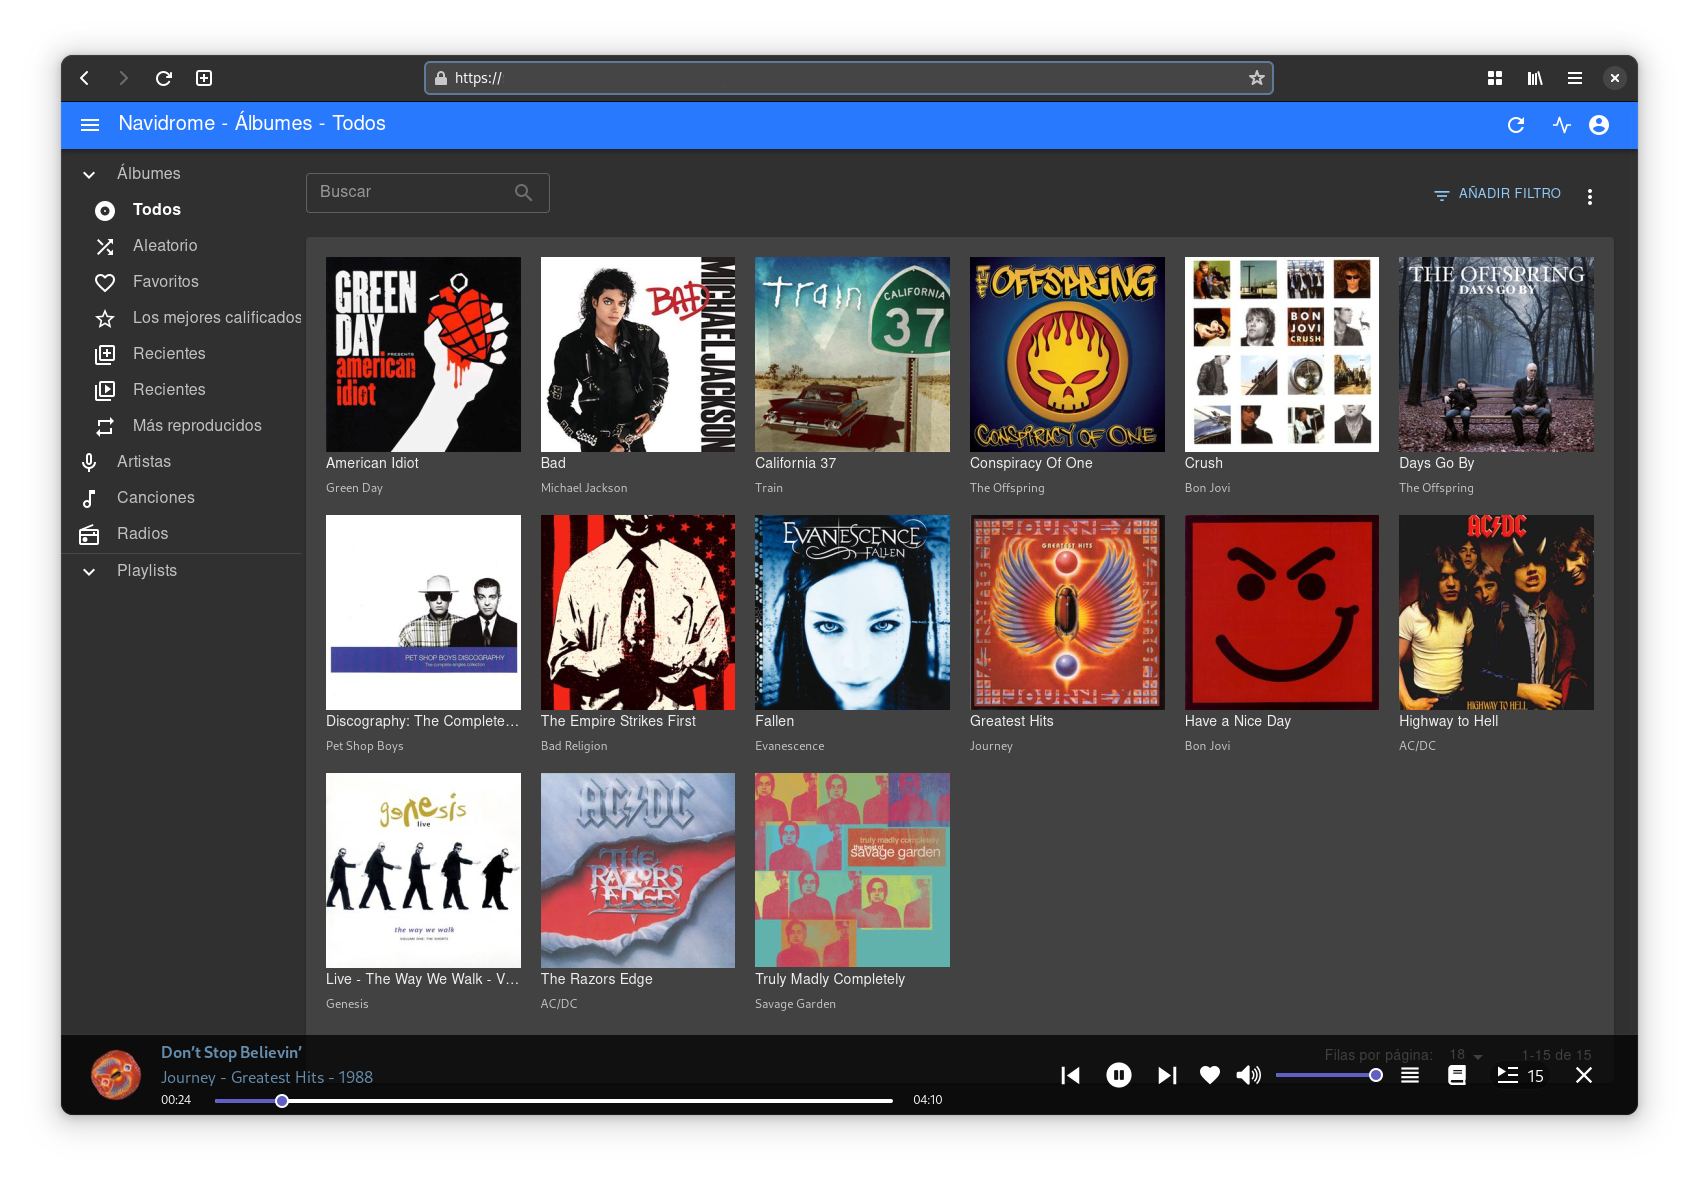
Task: Seek on the song progress bar
Action: coord(554,1101)
